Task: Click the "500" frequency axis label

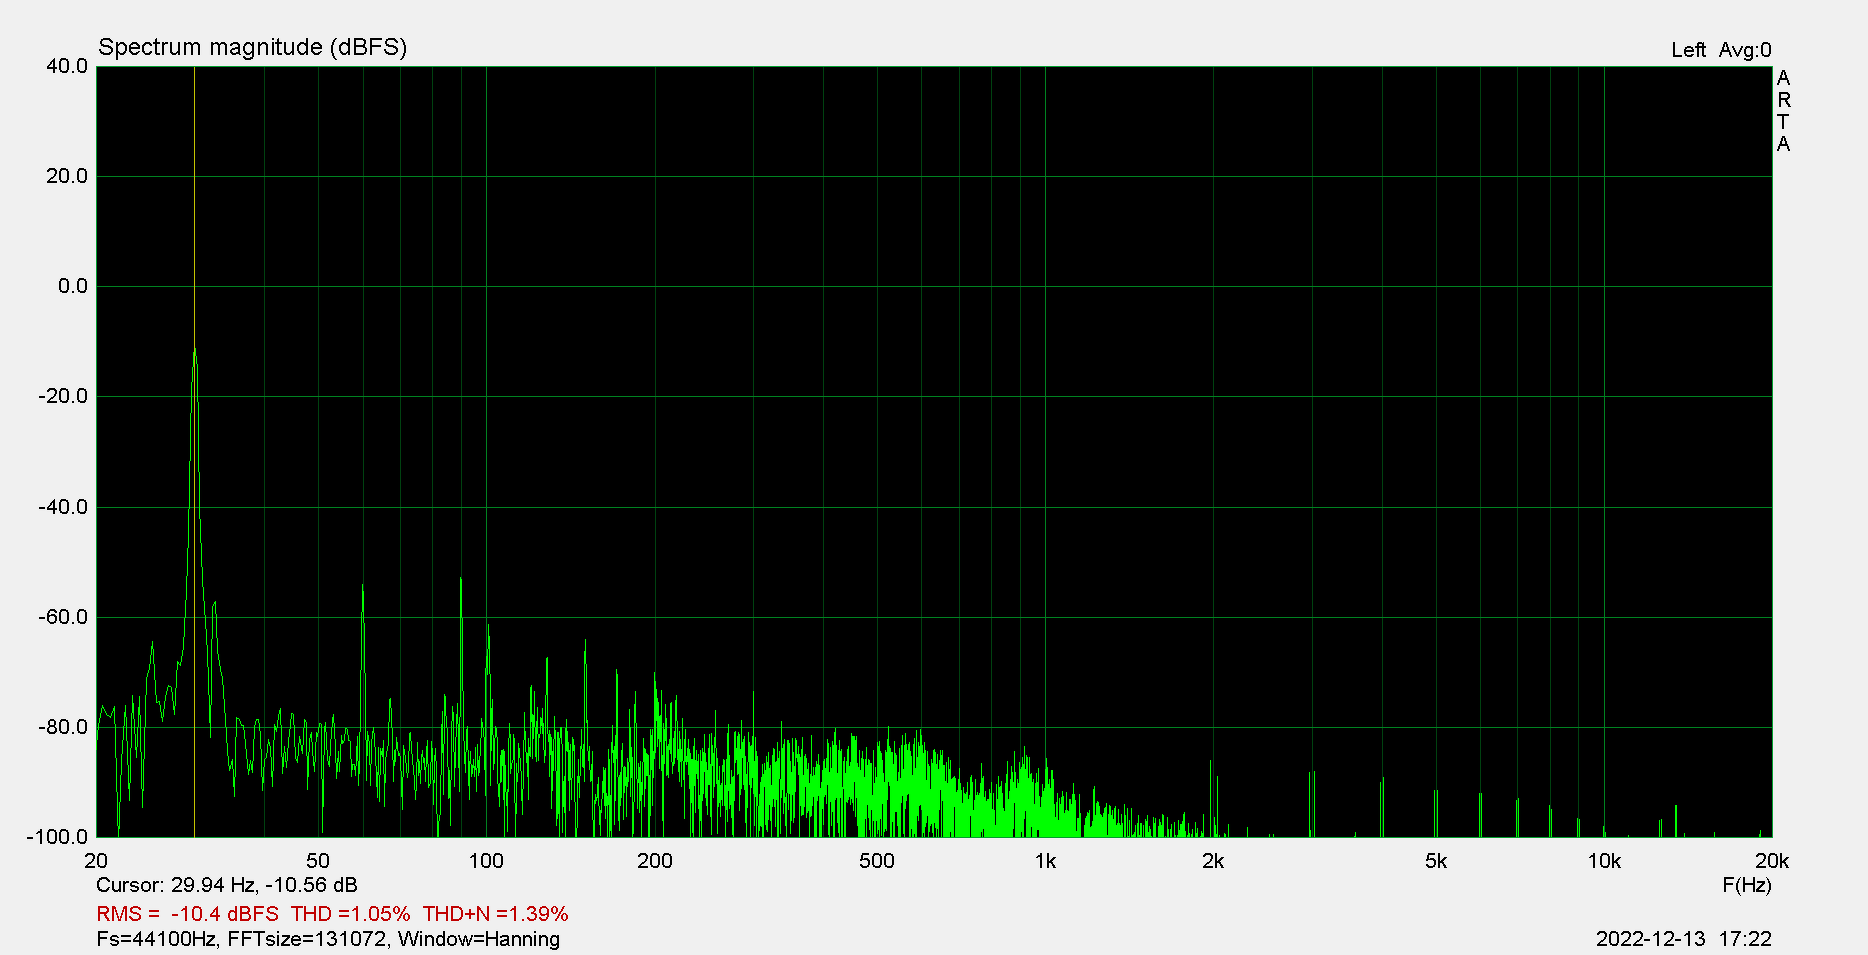Action: [877, 861]
